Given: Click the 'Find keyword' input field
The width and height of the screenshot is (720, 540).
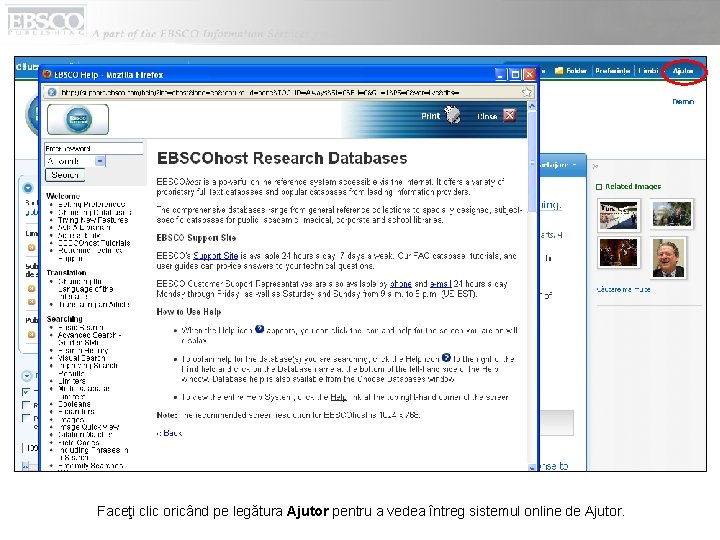Looking at the screenshot, I should point(94,148).
